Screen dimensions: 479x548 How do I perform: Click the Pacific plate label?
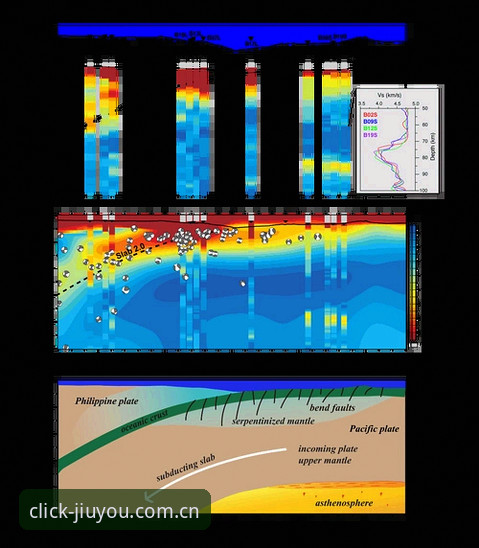[374, 429]
